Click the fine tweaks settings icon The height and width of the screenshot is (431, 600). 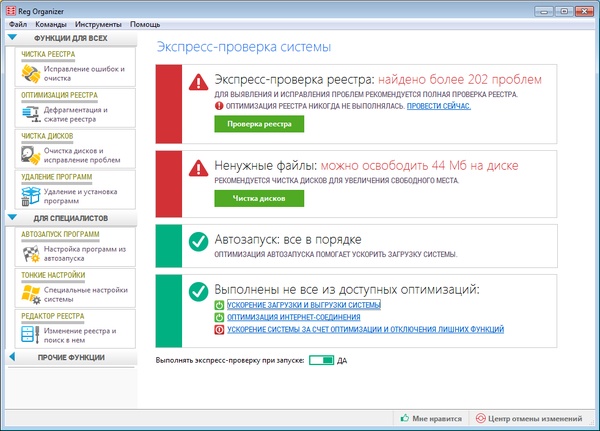click(30, 294)
